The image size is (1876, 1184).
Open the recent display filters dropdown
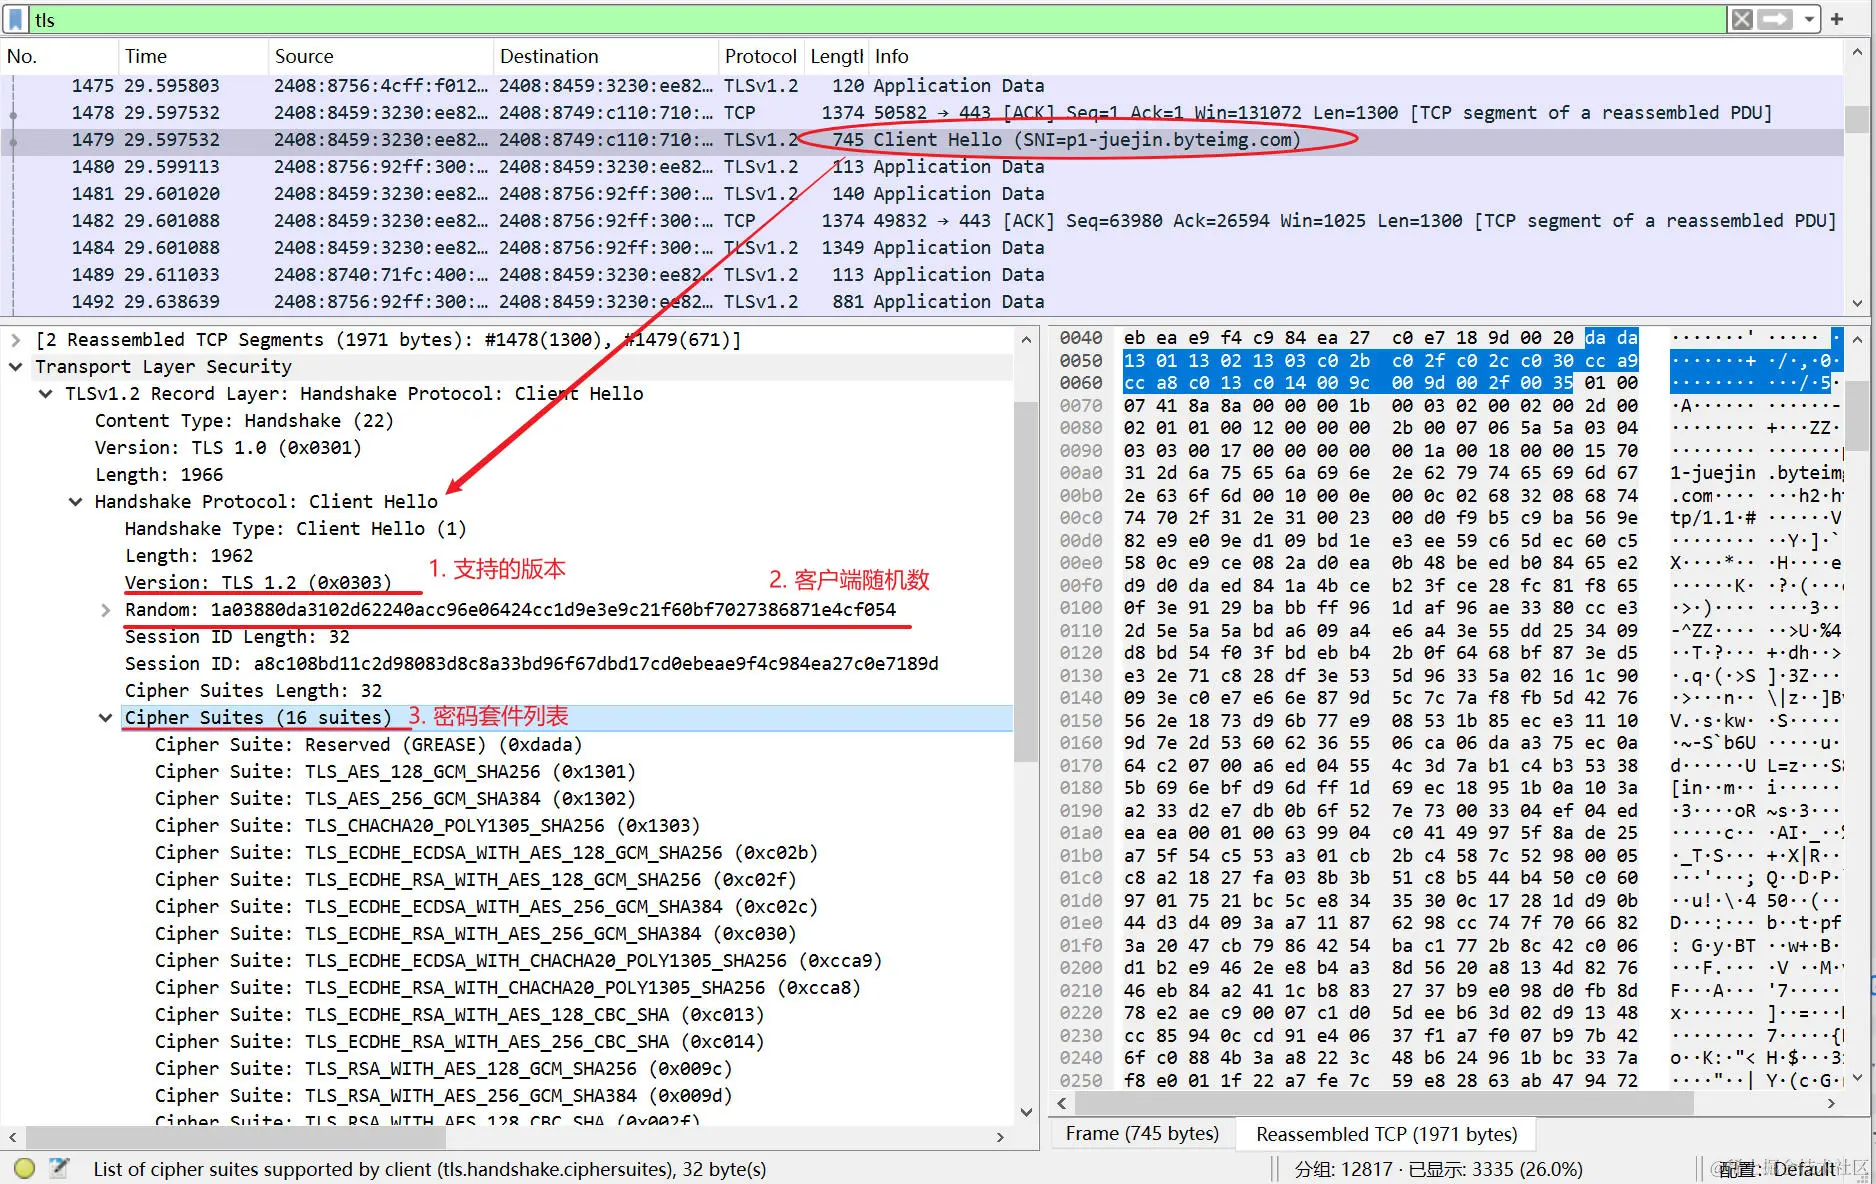point(1809,19)
